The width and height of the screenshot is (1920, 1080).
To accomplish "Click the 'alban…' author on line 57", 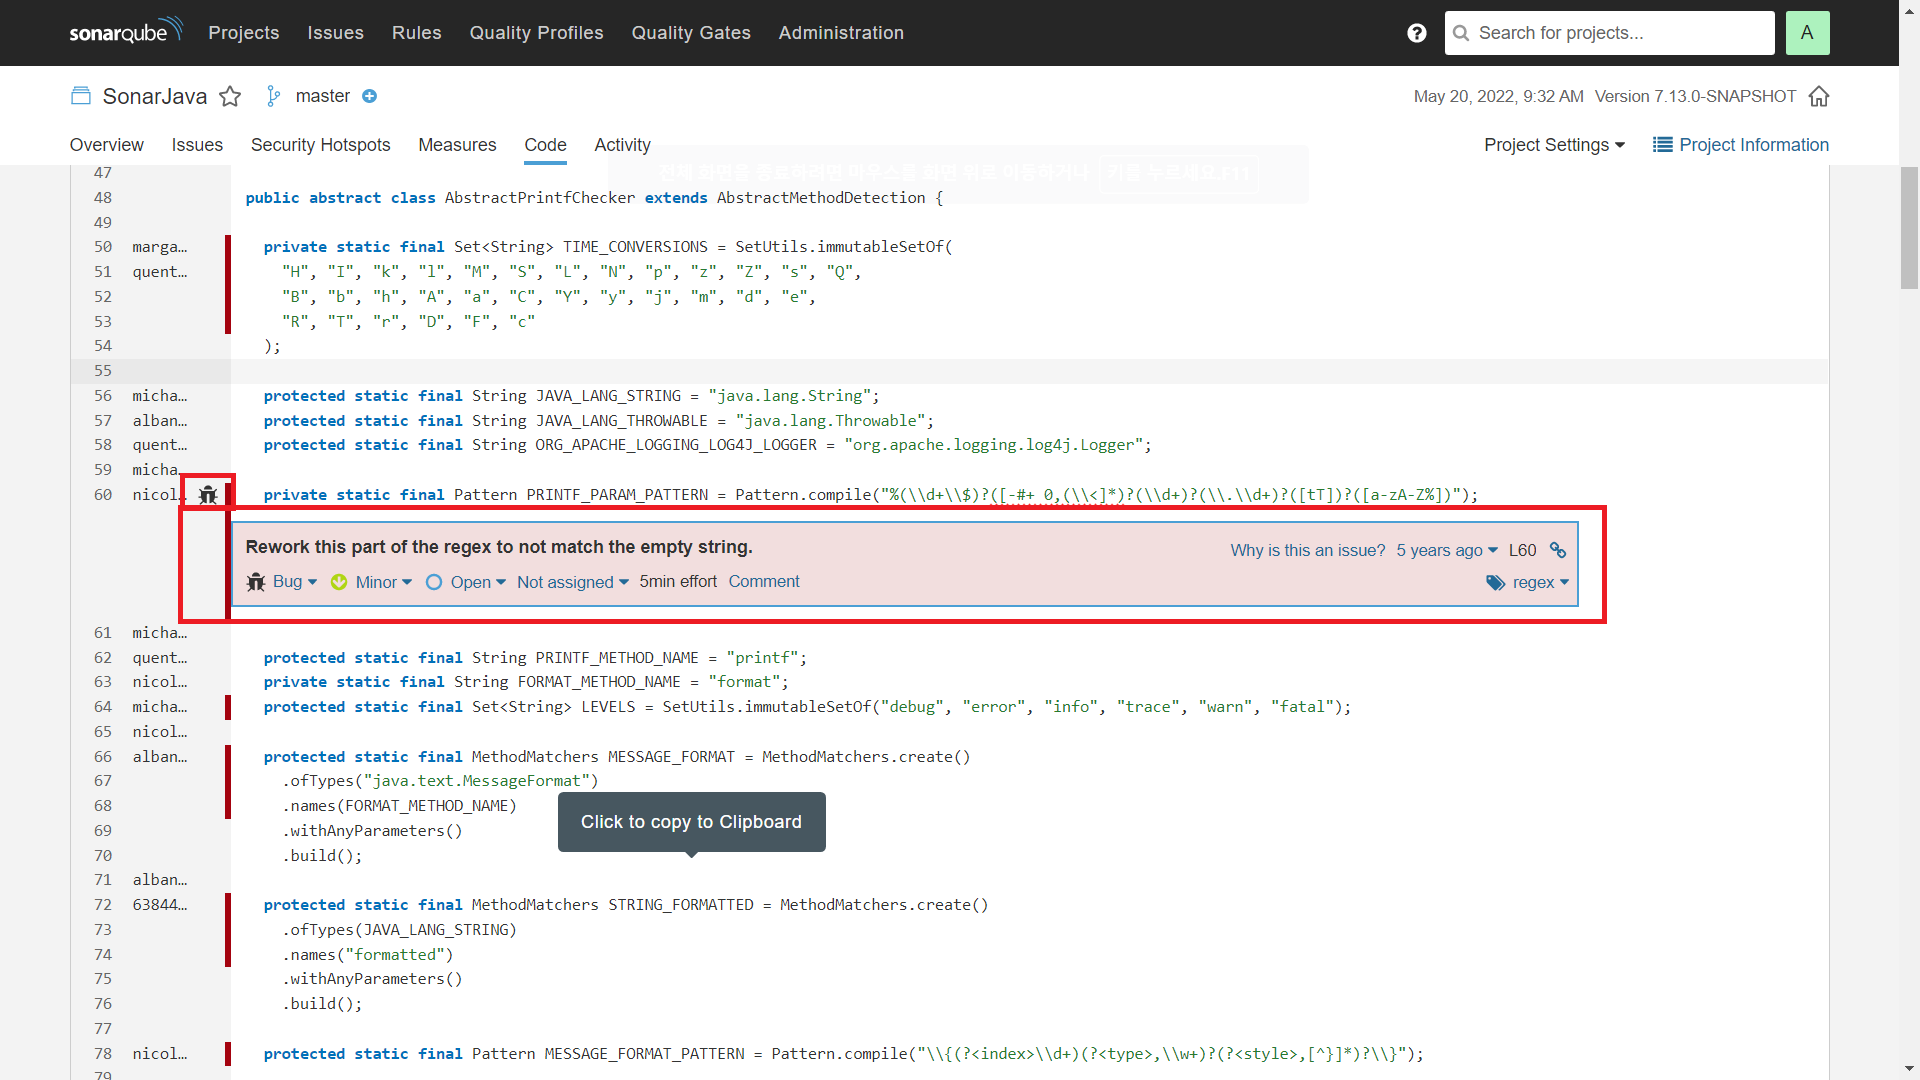I will point(160,421).
